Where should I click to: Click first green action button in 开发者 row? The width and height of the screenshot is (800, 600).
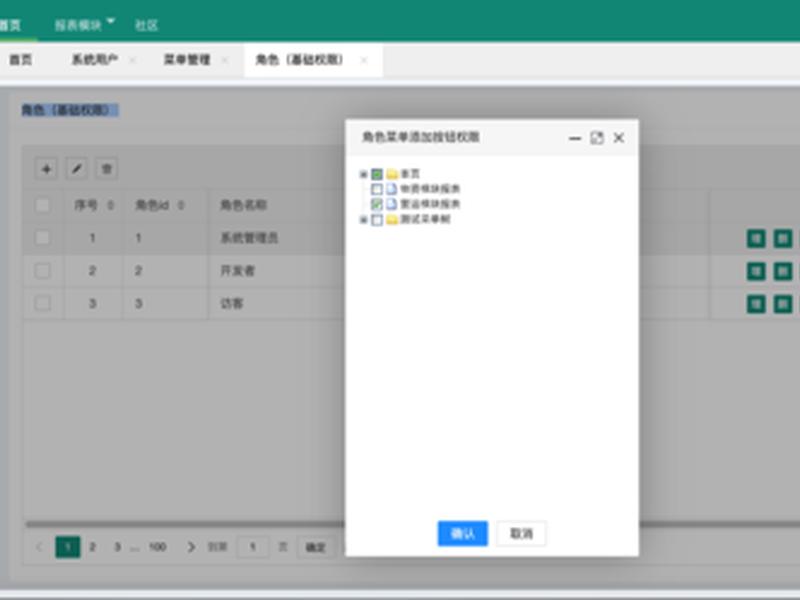[x=756, y=271]
